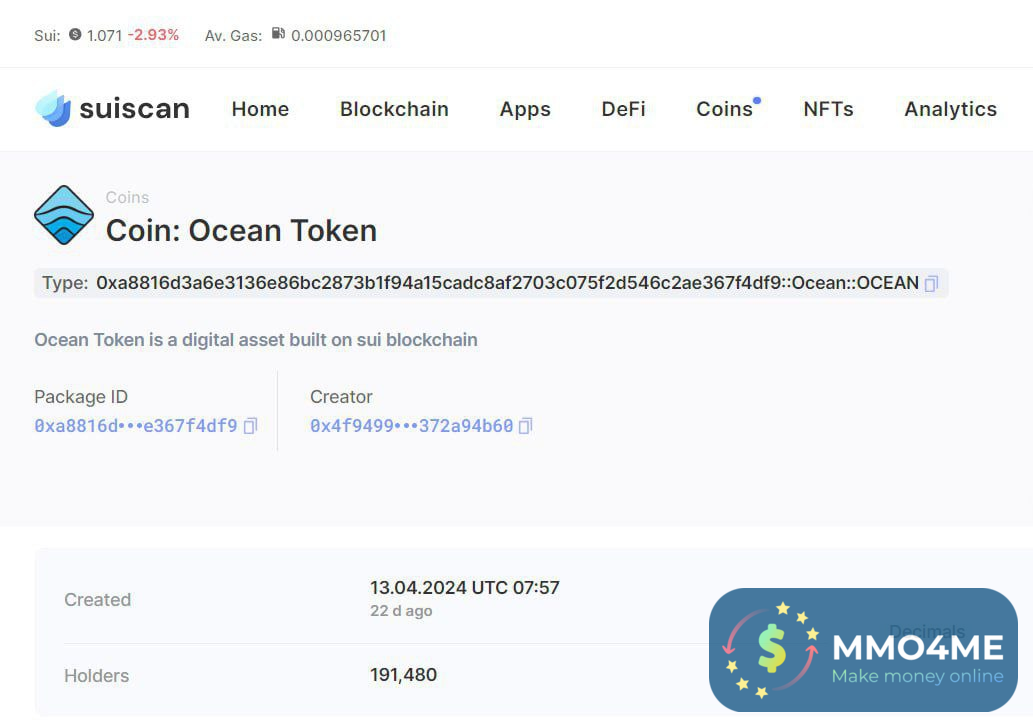This screenshot has width=1033, height=725.
Task: Open the Home menu item
Action: 260,109
